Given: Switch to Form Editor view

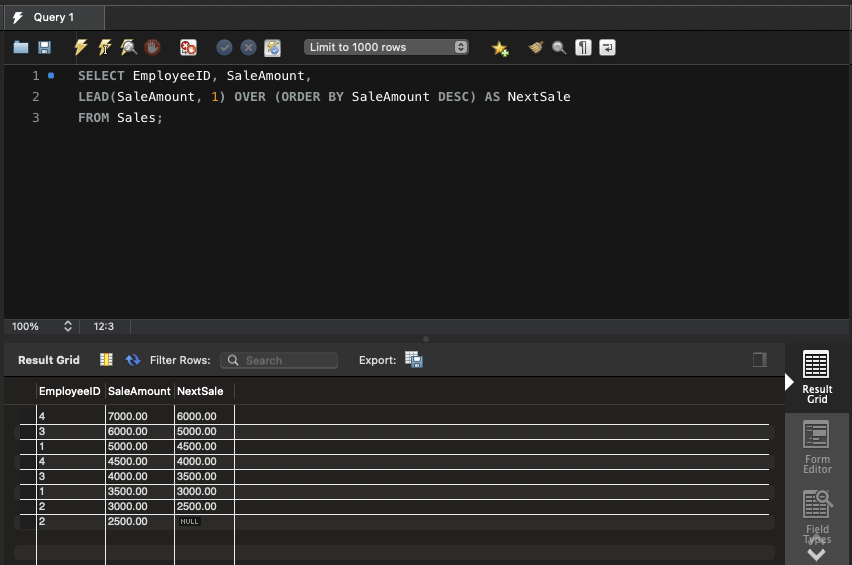Looking at the screenshot, I should coord(817,447).
